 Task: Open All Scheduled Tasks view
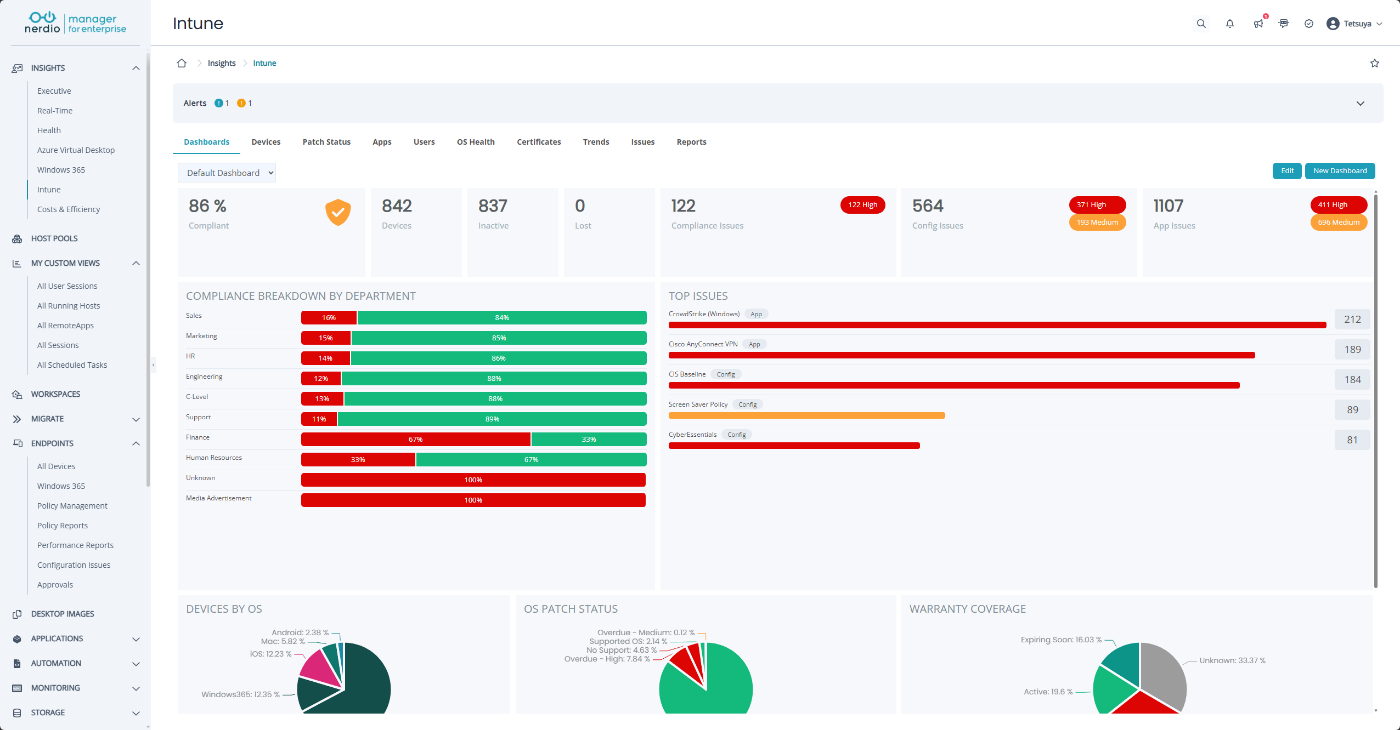pyautogui.click(x=72, y=365)
